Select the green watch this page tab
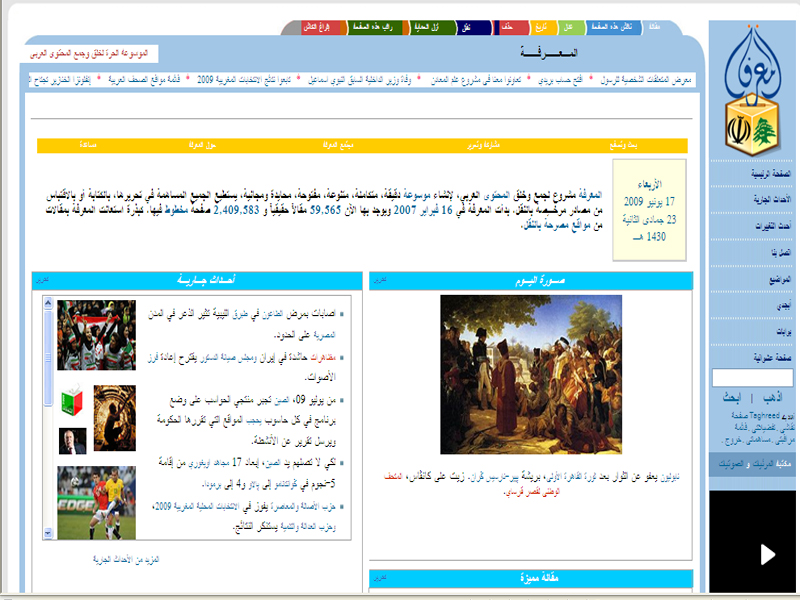The width and height of the screenshot is (800, 600). 373,27
